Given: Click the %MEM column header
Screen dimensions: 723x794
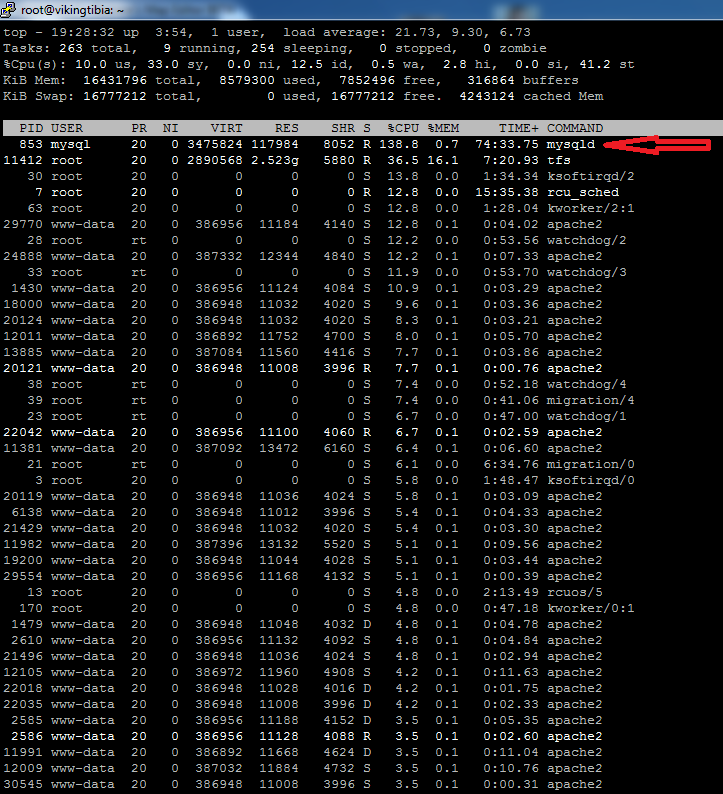Looking at the screenshot, I should pos(443,128).
